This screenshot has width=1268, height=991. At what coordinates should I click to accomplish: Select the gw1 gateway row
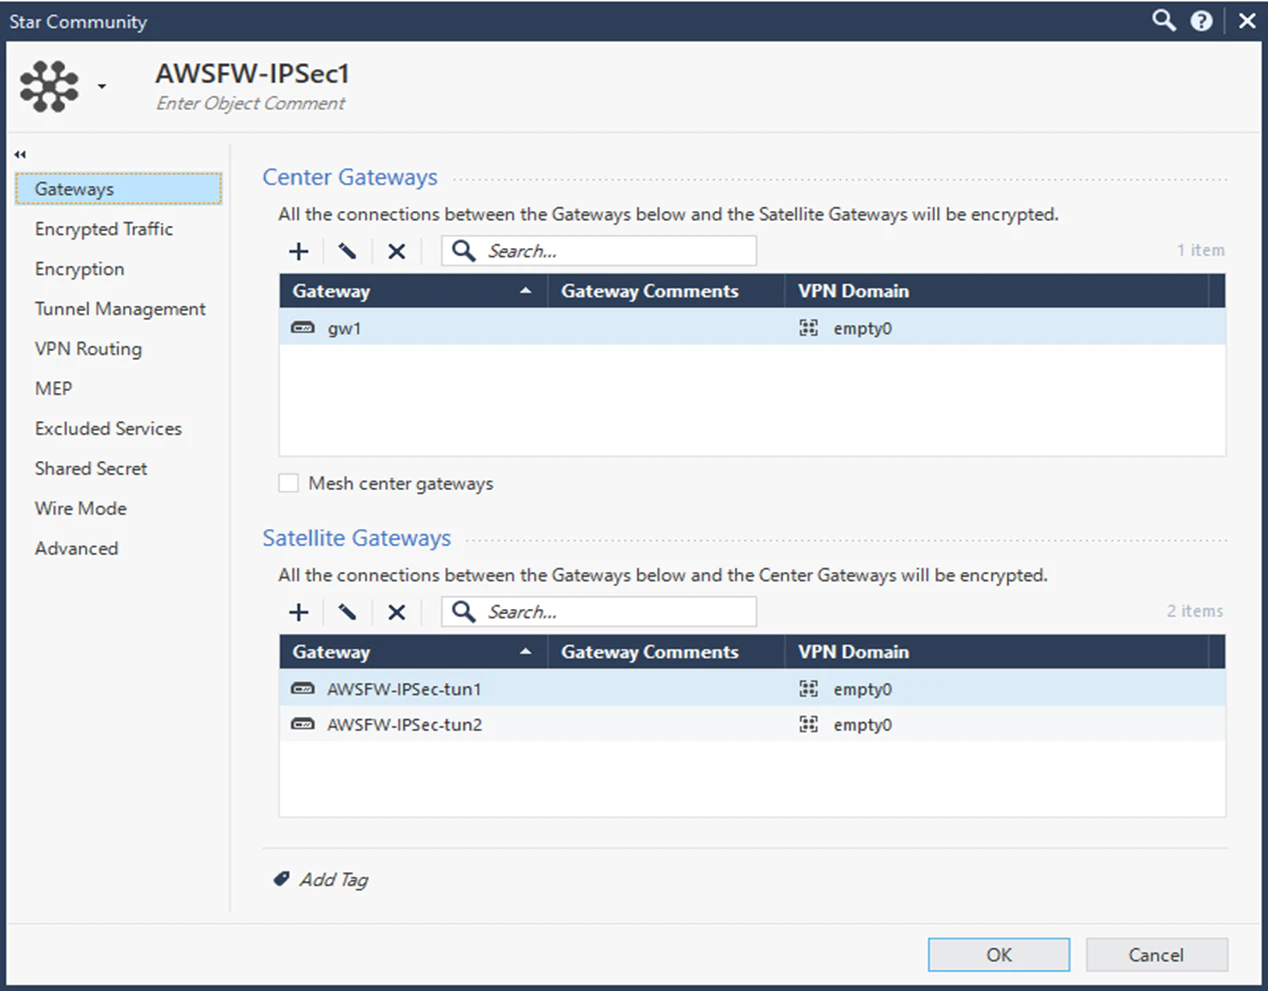pos(752,328)
